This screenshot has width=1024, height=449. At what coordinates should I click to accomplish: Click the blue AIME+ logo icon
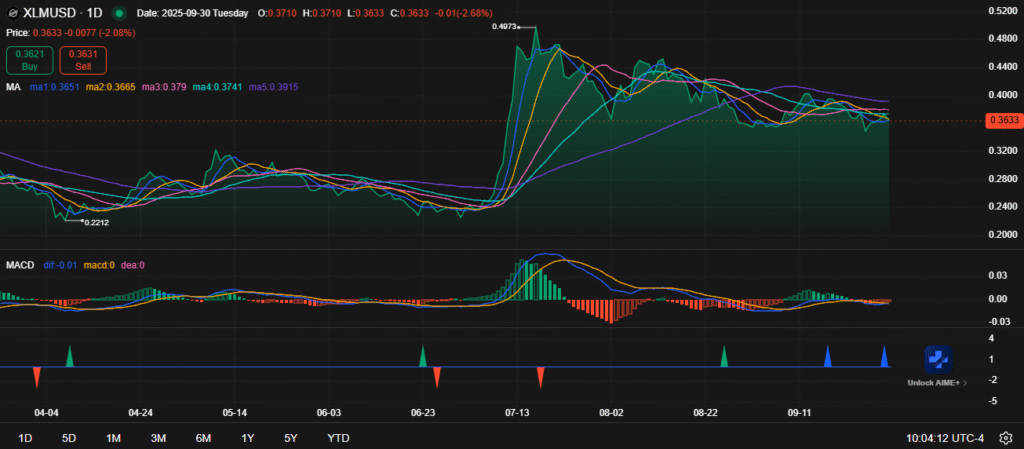click(x=936, y=360)
